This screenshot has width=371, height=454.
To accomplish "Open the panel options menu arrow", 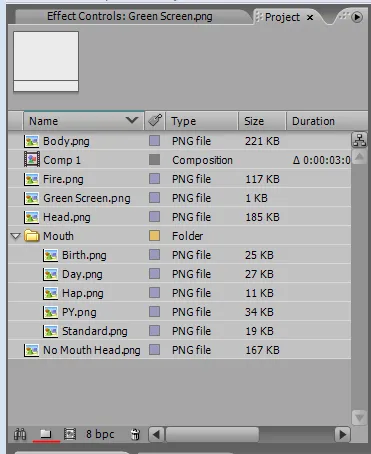I will tap(357, 17).
